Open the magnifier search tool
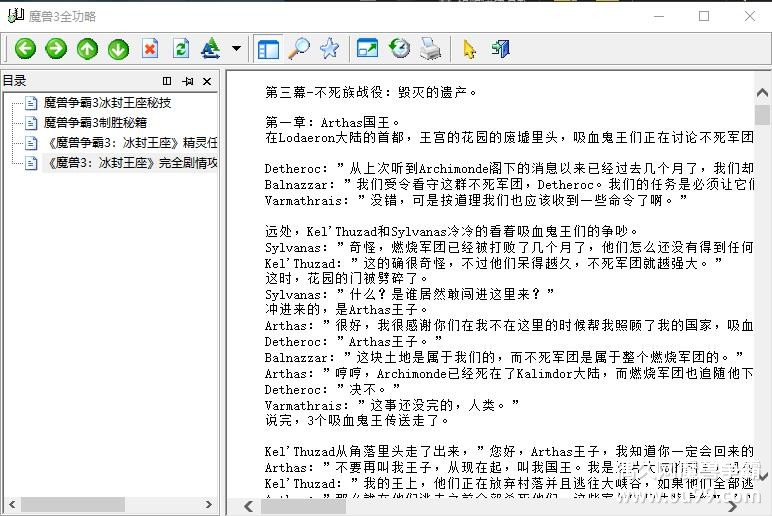Screen dimensions: 772x516 tap(298, 48)
